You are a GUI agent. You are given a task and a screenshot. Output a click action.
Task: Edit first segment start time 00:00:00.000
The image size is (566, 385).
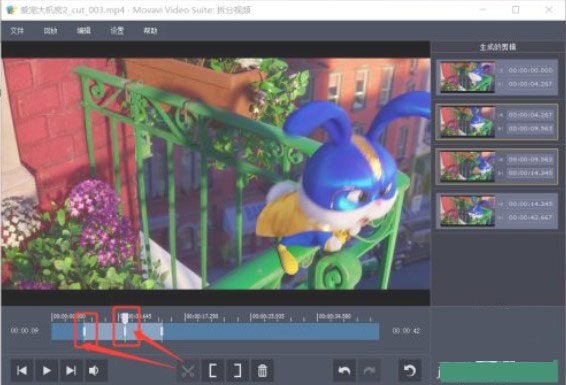[x=530, y=70]
